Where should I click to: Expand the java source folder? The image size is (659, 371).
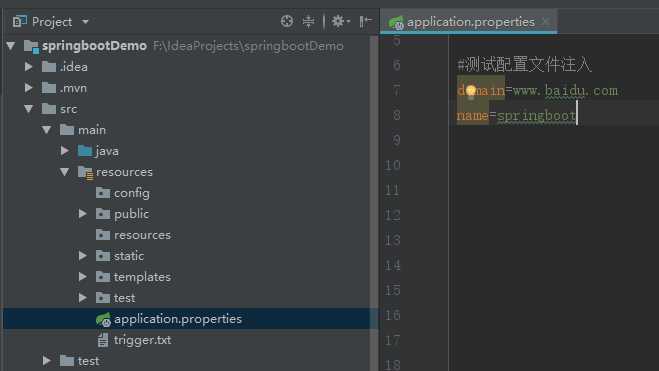[65, 150]
